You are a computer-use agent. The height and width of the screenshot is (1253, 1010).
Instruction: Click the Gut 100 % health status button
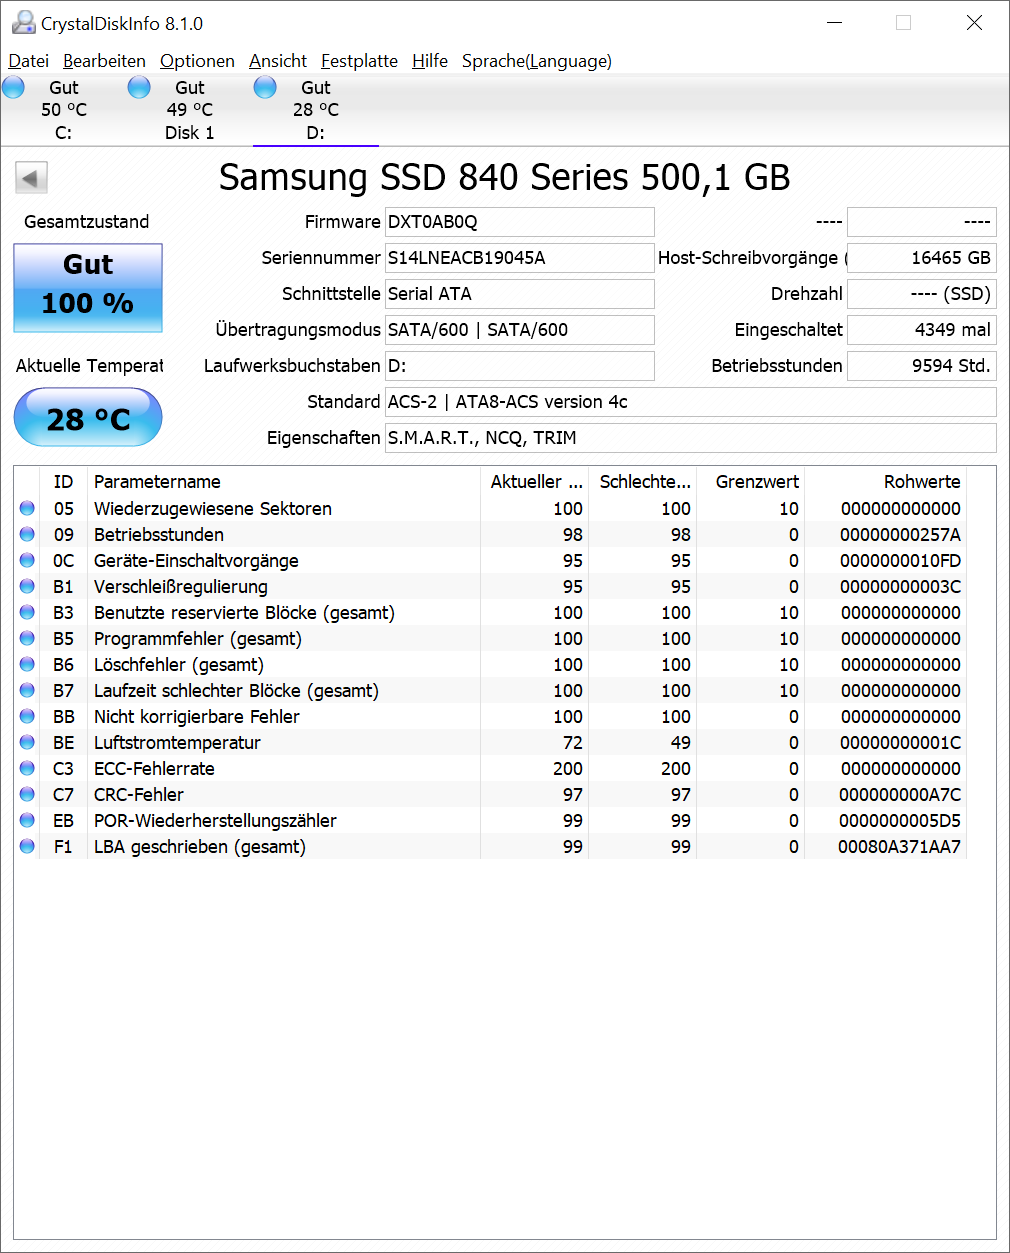88,288
